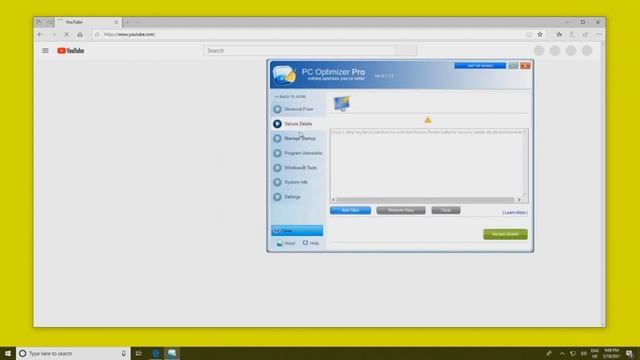This screenshot has width=640, height=360.
Task: Click Back to Home link
Action: pos(290,97)
